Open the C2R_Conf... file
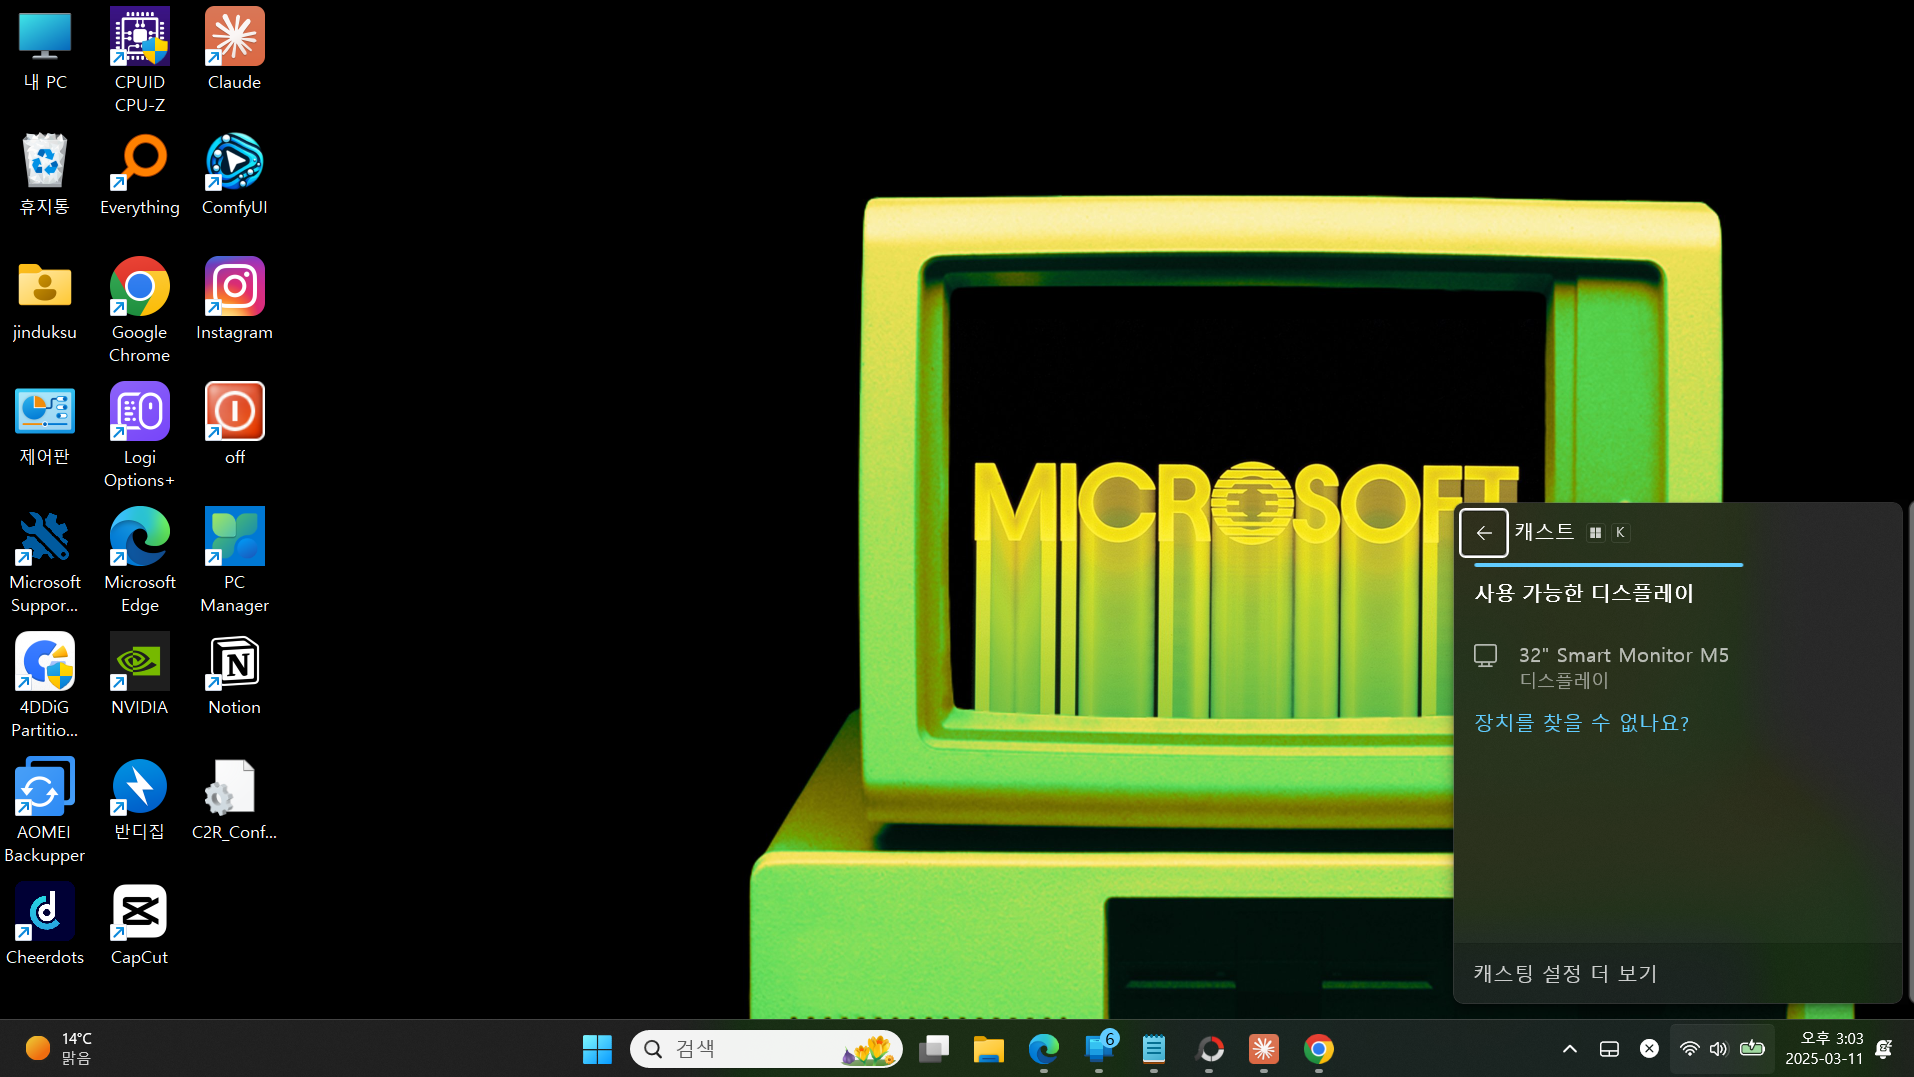The height and width of the screenshot is (1077, 1914). [x=234, y=800]
